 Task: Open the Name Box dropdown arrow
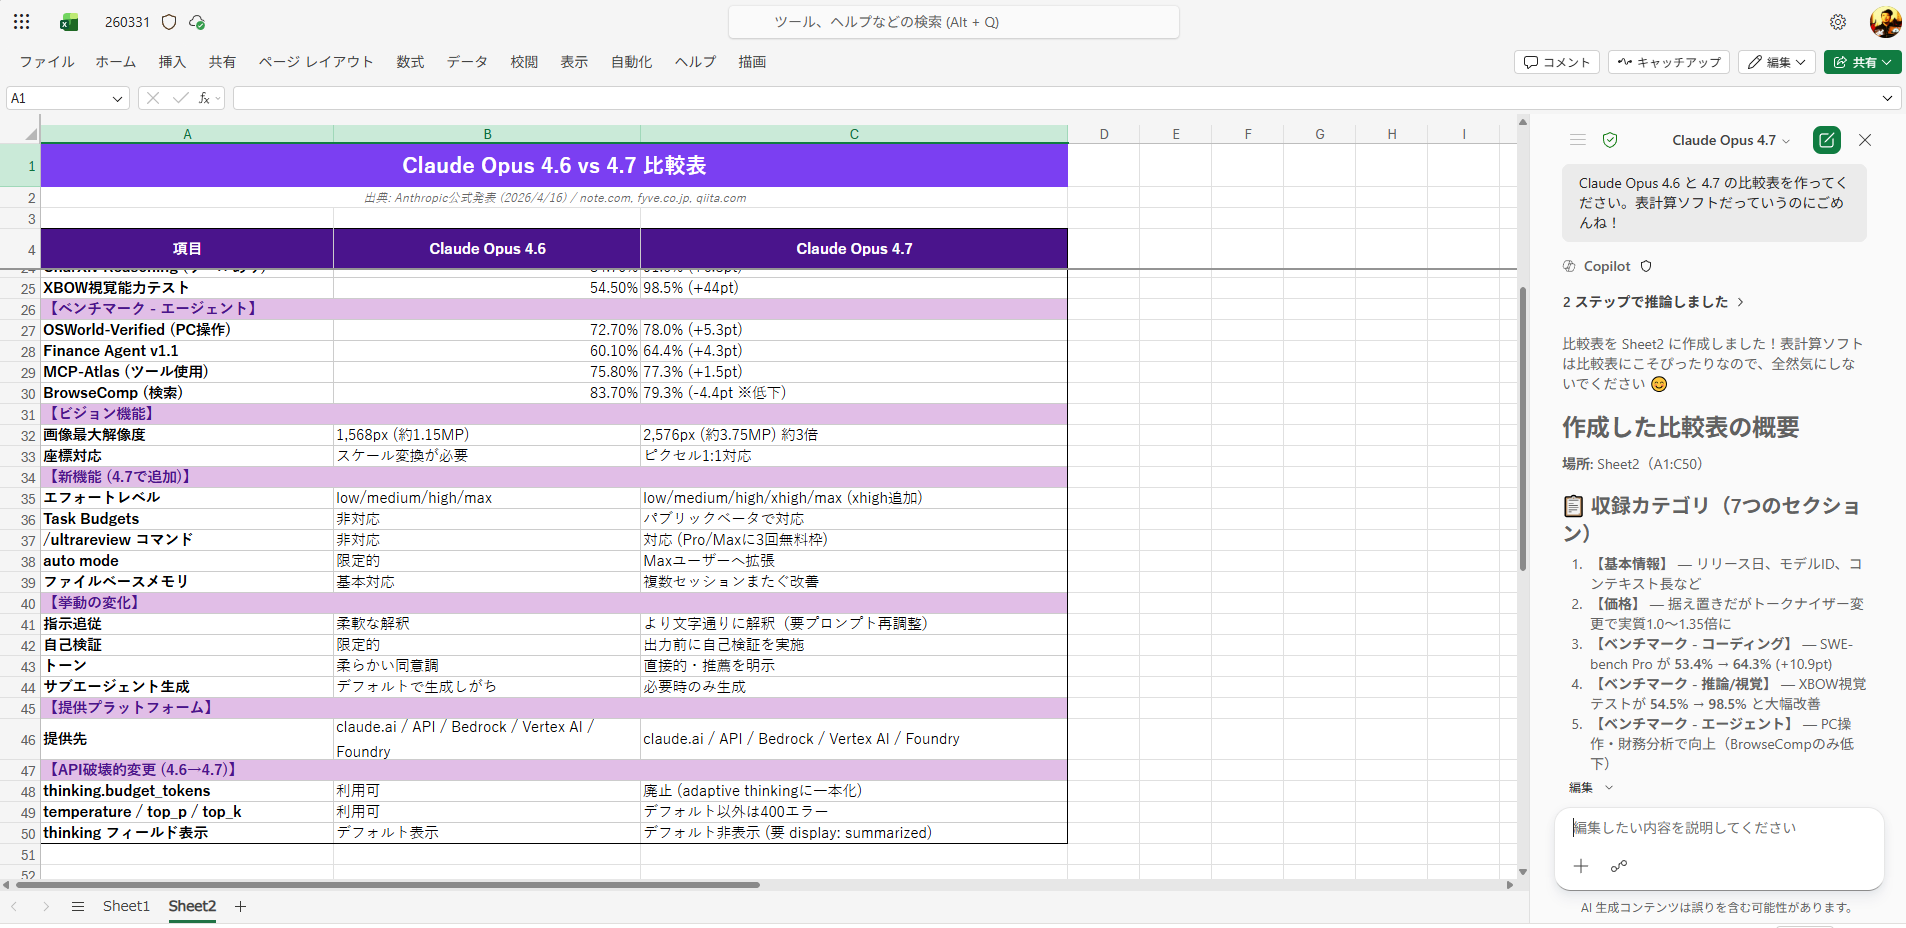point(117,98)
